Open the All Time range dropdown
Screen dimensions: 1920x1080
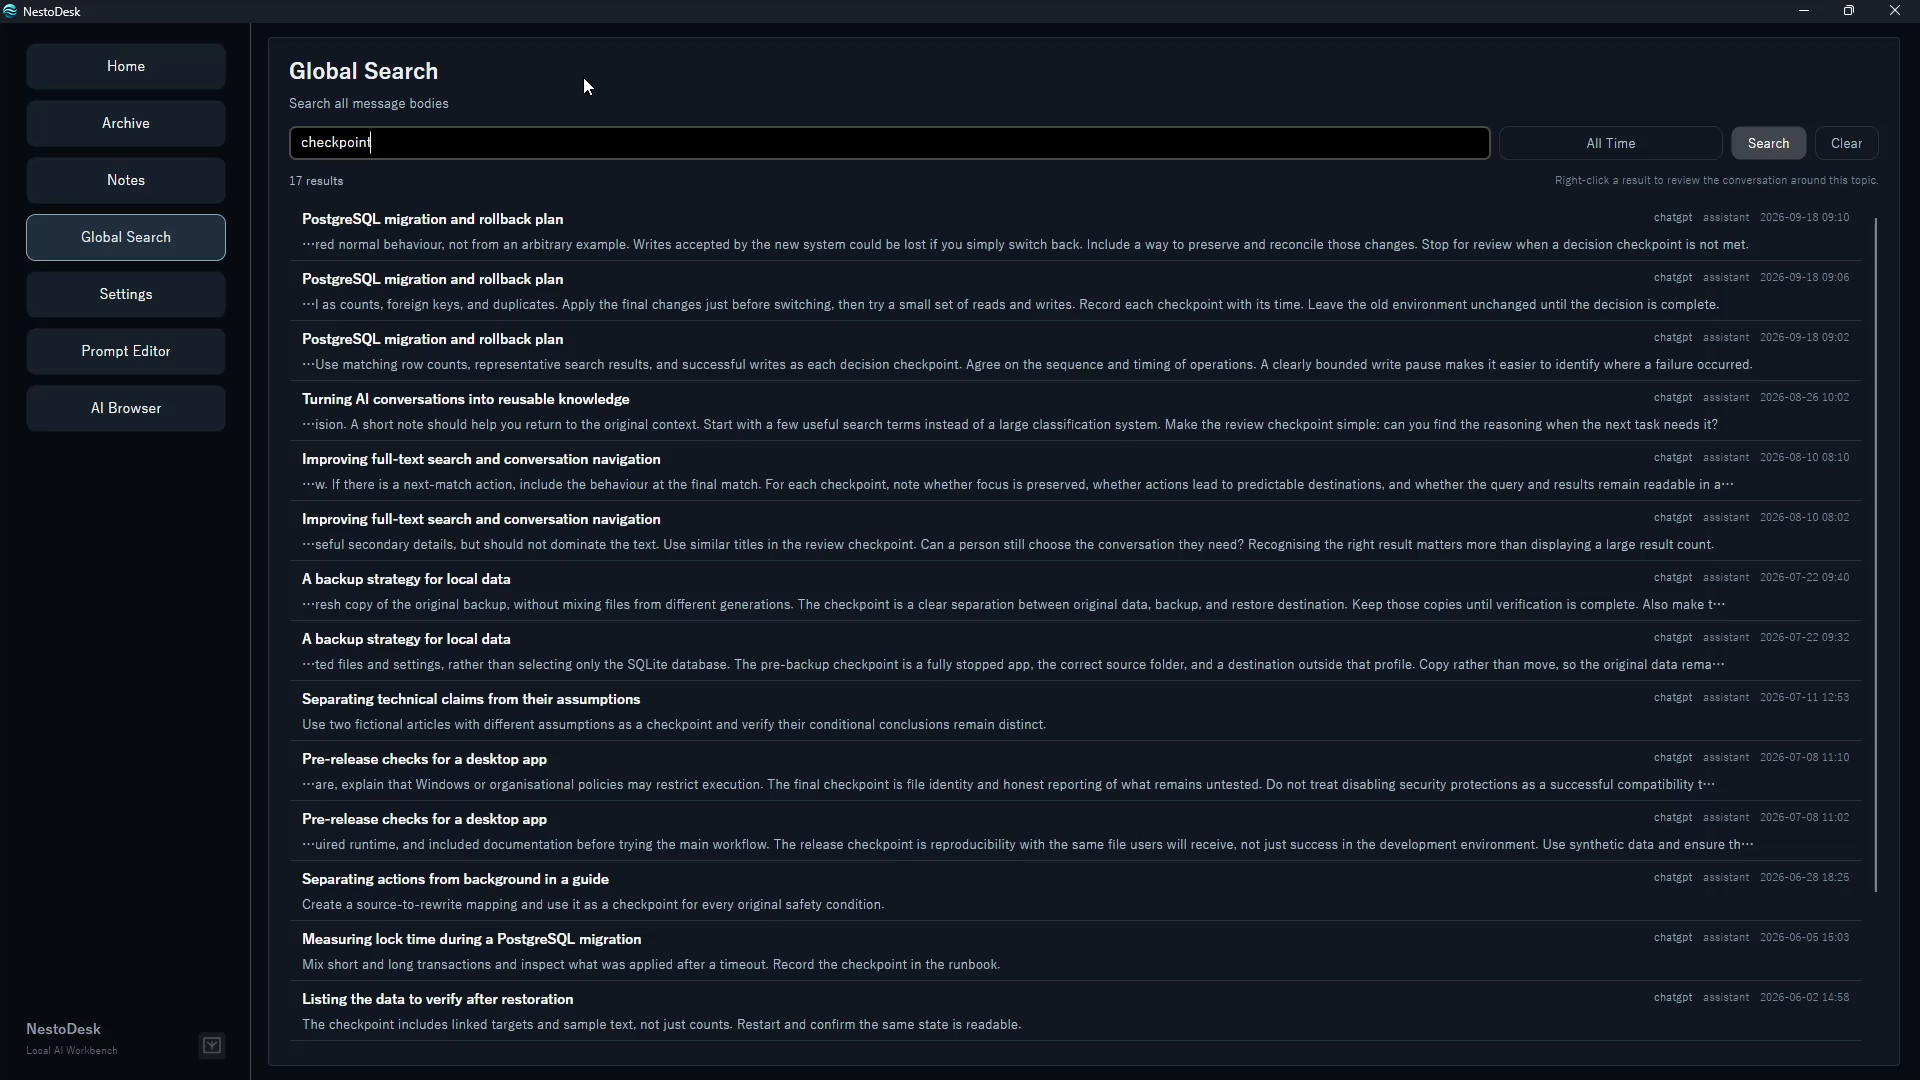point(1610,143)
